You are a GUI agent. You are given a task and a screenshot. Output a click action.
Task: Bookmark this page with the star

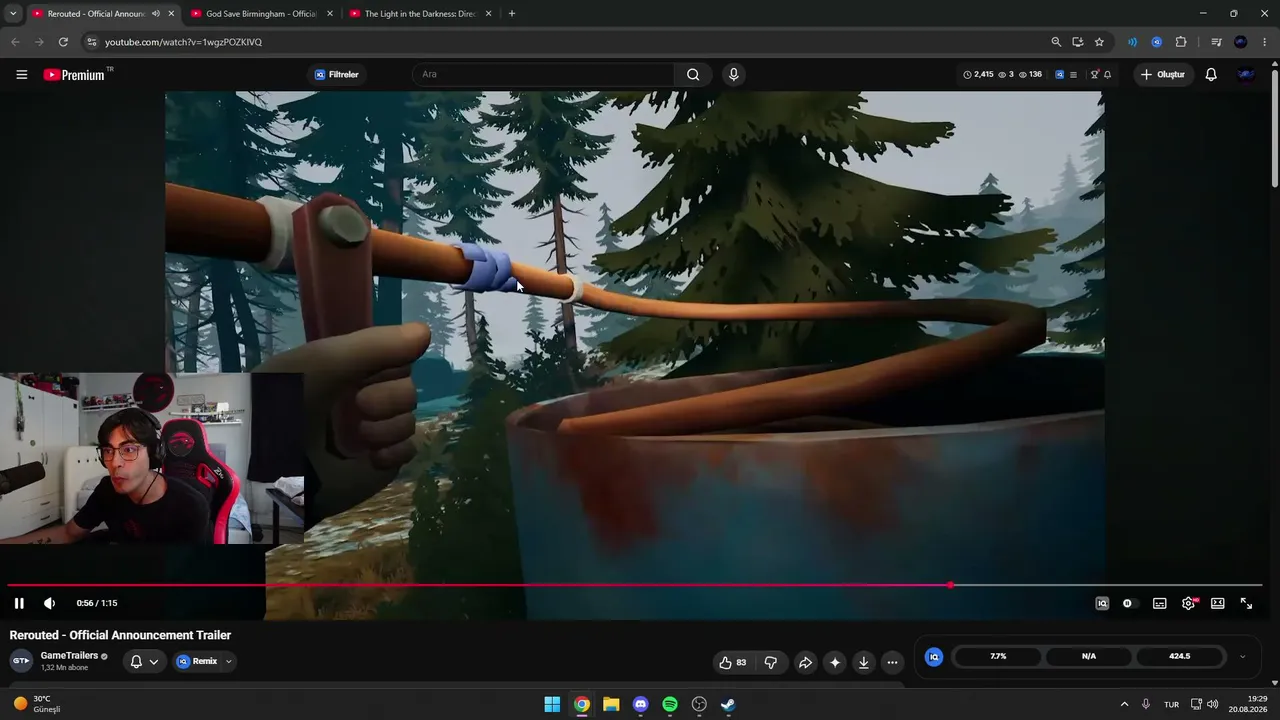[1099, 42]
